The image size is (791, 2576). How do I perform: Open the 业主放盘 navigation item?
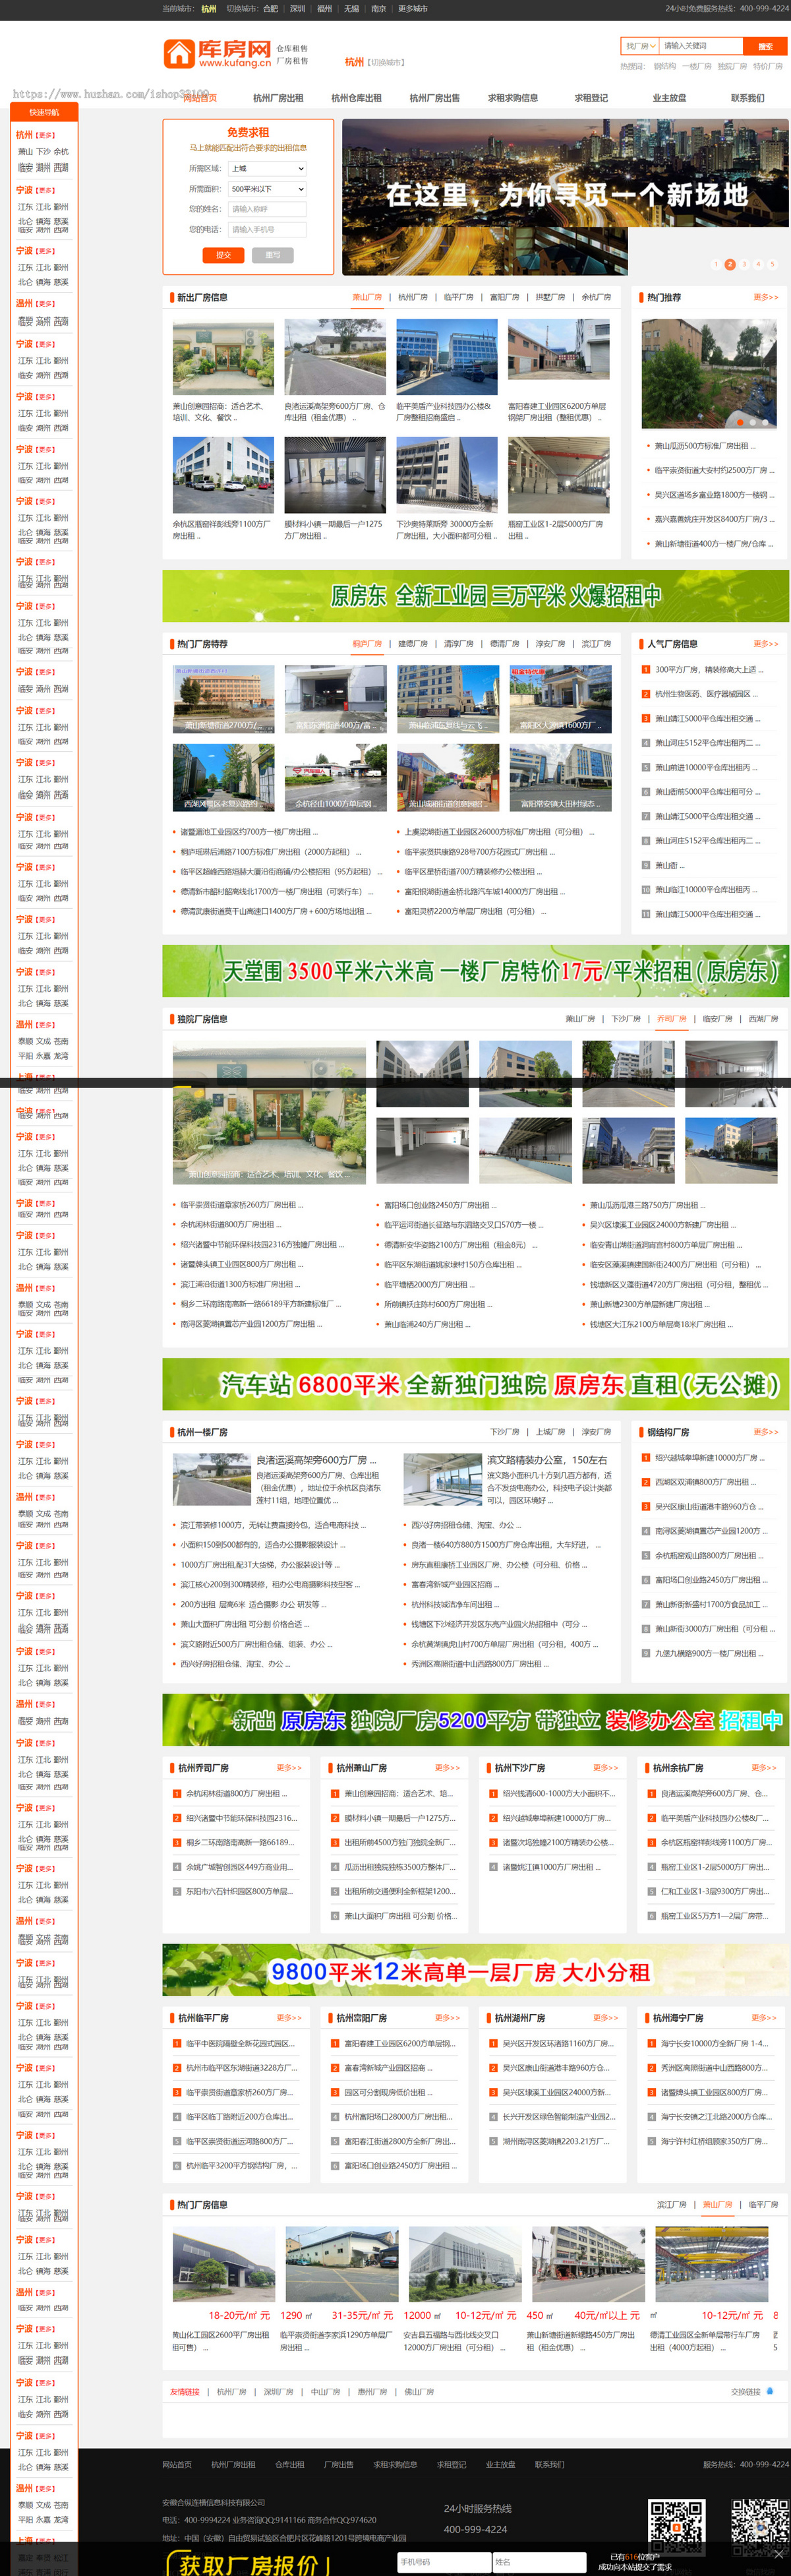(669, 98)
